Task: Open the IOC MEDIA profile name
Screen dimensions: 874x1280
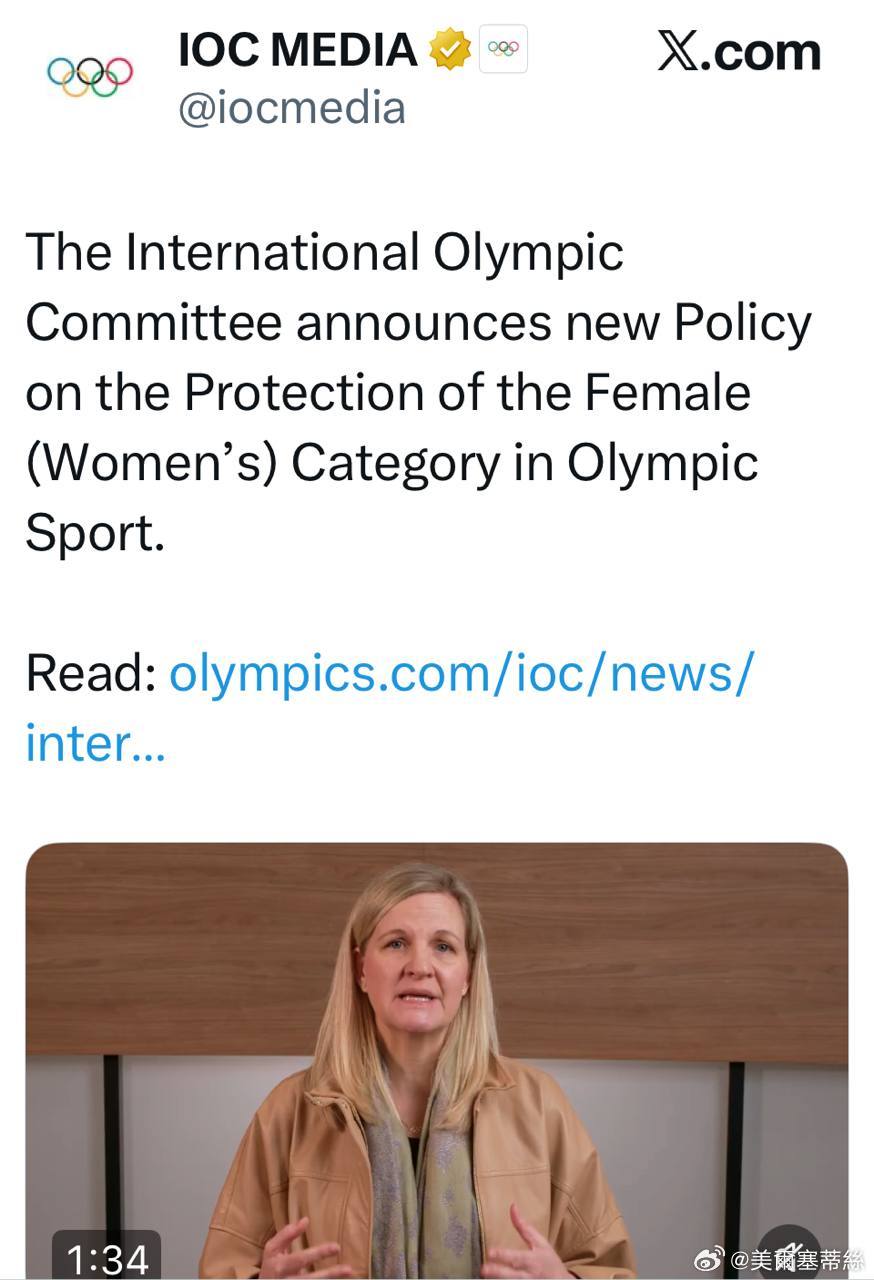Action: click(297, 50)
